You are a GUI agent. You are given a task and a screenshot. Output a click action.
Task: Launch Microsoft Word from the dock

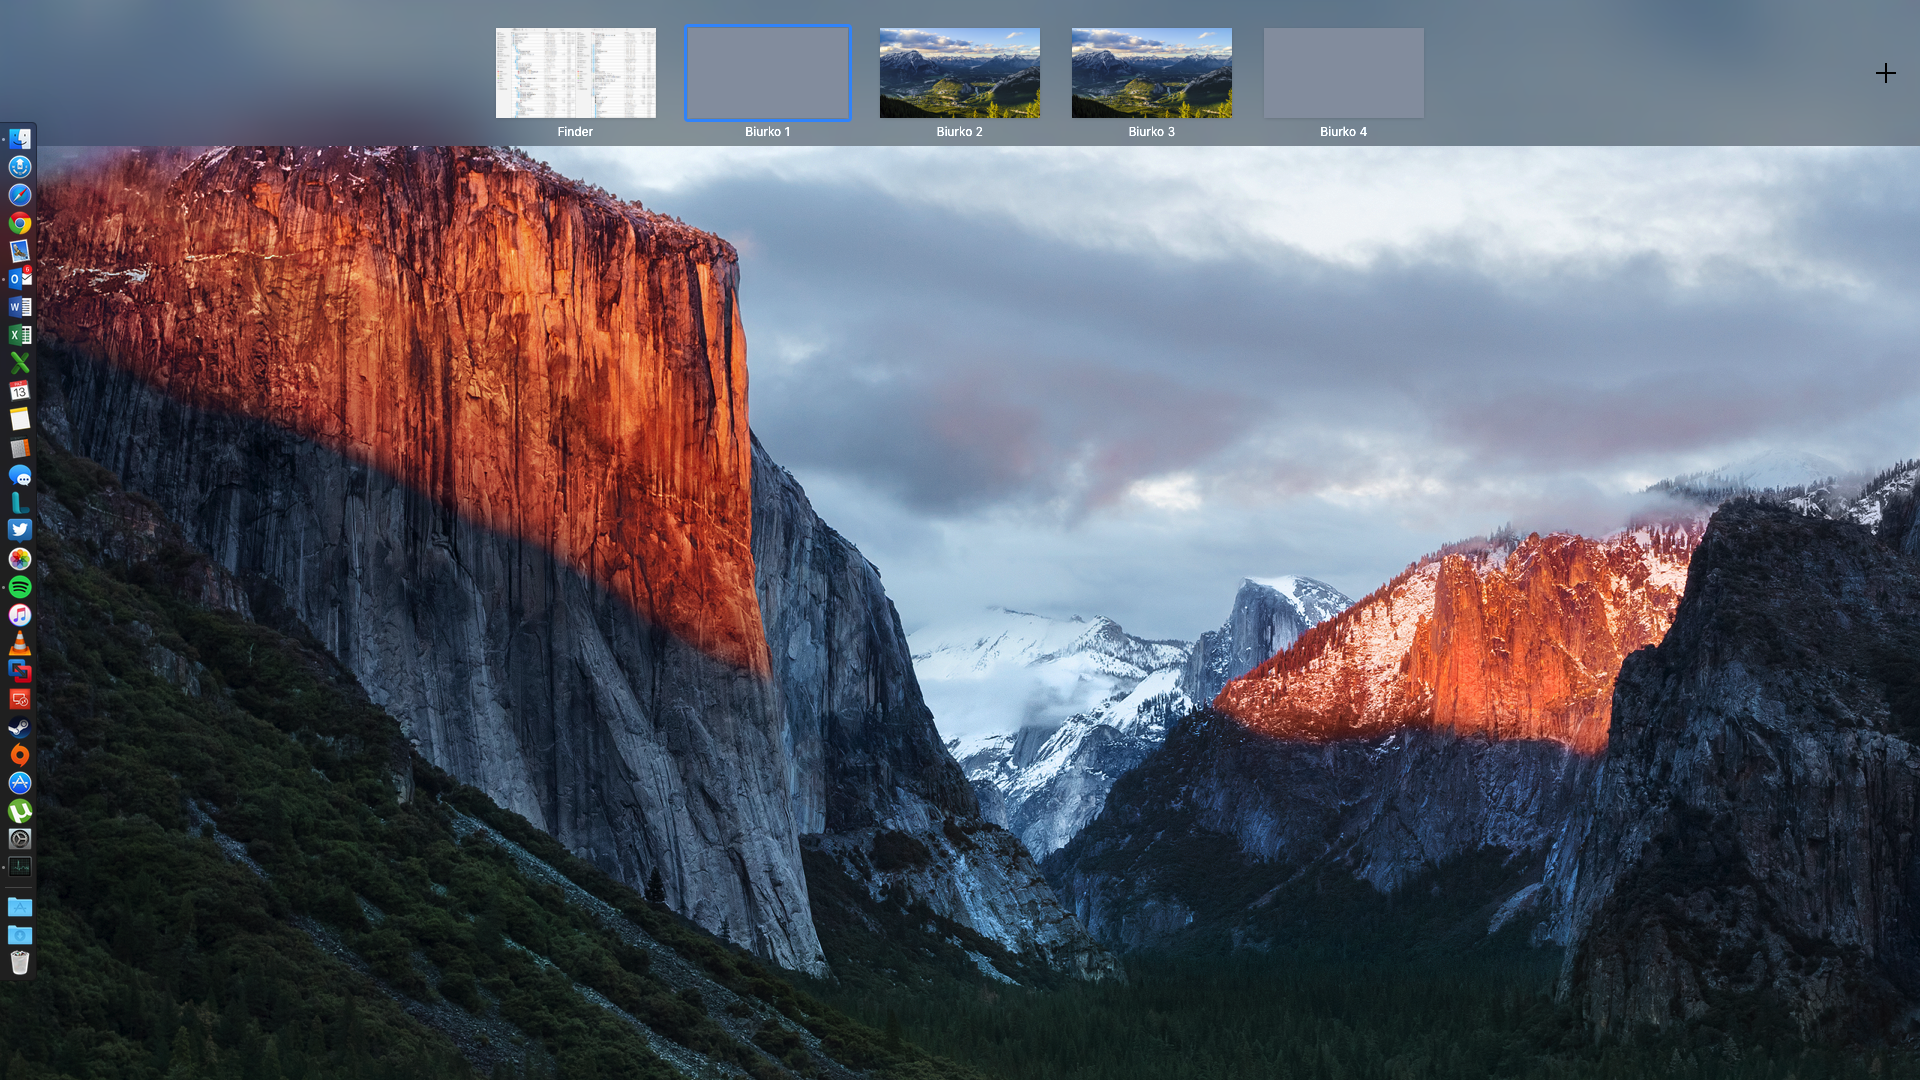20,307
